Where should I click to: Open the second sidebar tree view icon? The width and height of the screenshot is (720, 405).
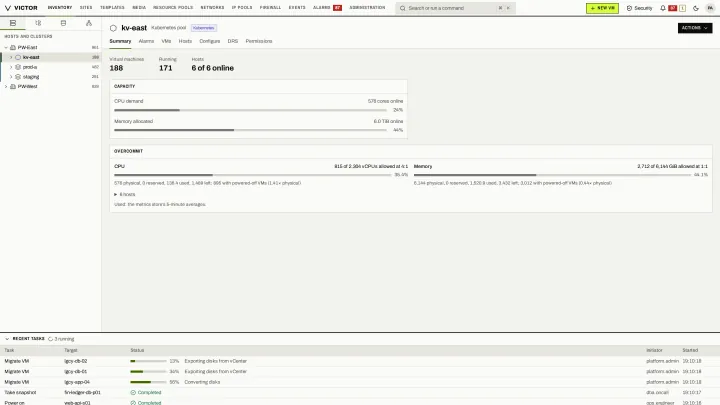pos(38,23)
